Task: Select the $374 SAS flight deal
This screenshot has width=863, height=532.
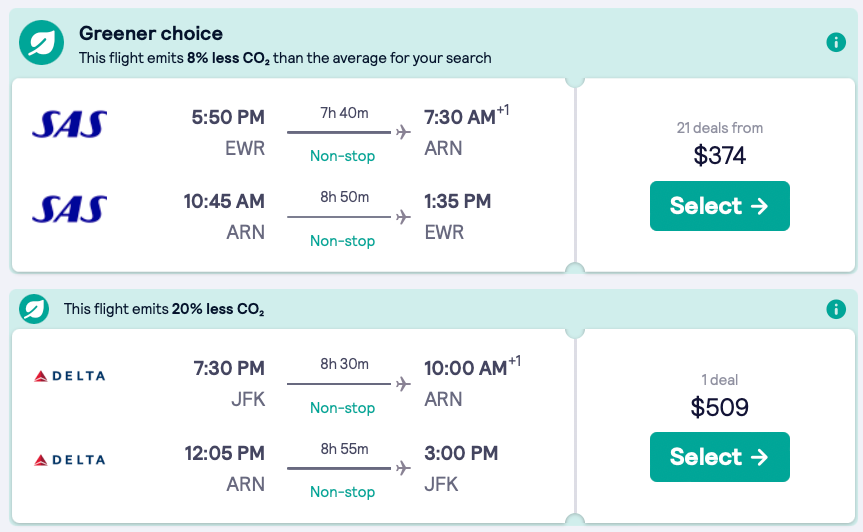Action: pos(719,206)
